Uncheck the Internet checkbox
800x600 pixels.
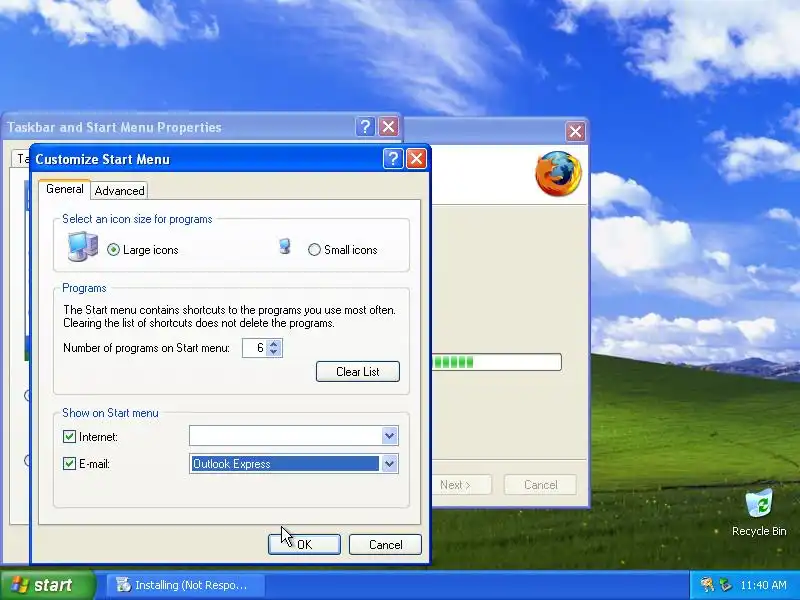[x=69, y=436]
